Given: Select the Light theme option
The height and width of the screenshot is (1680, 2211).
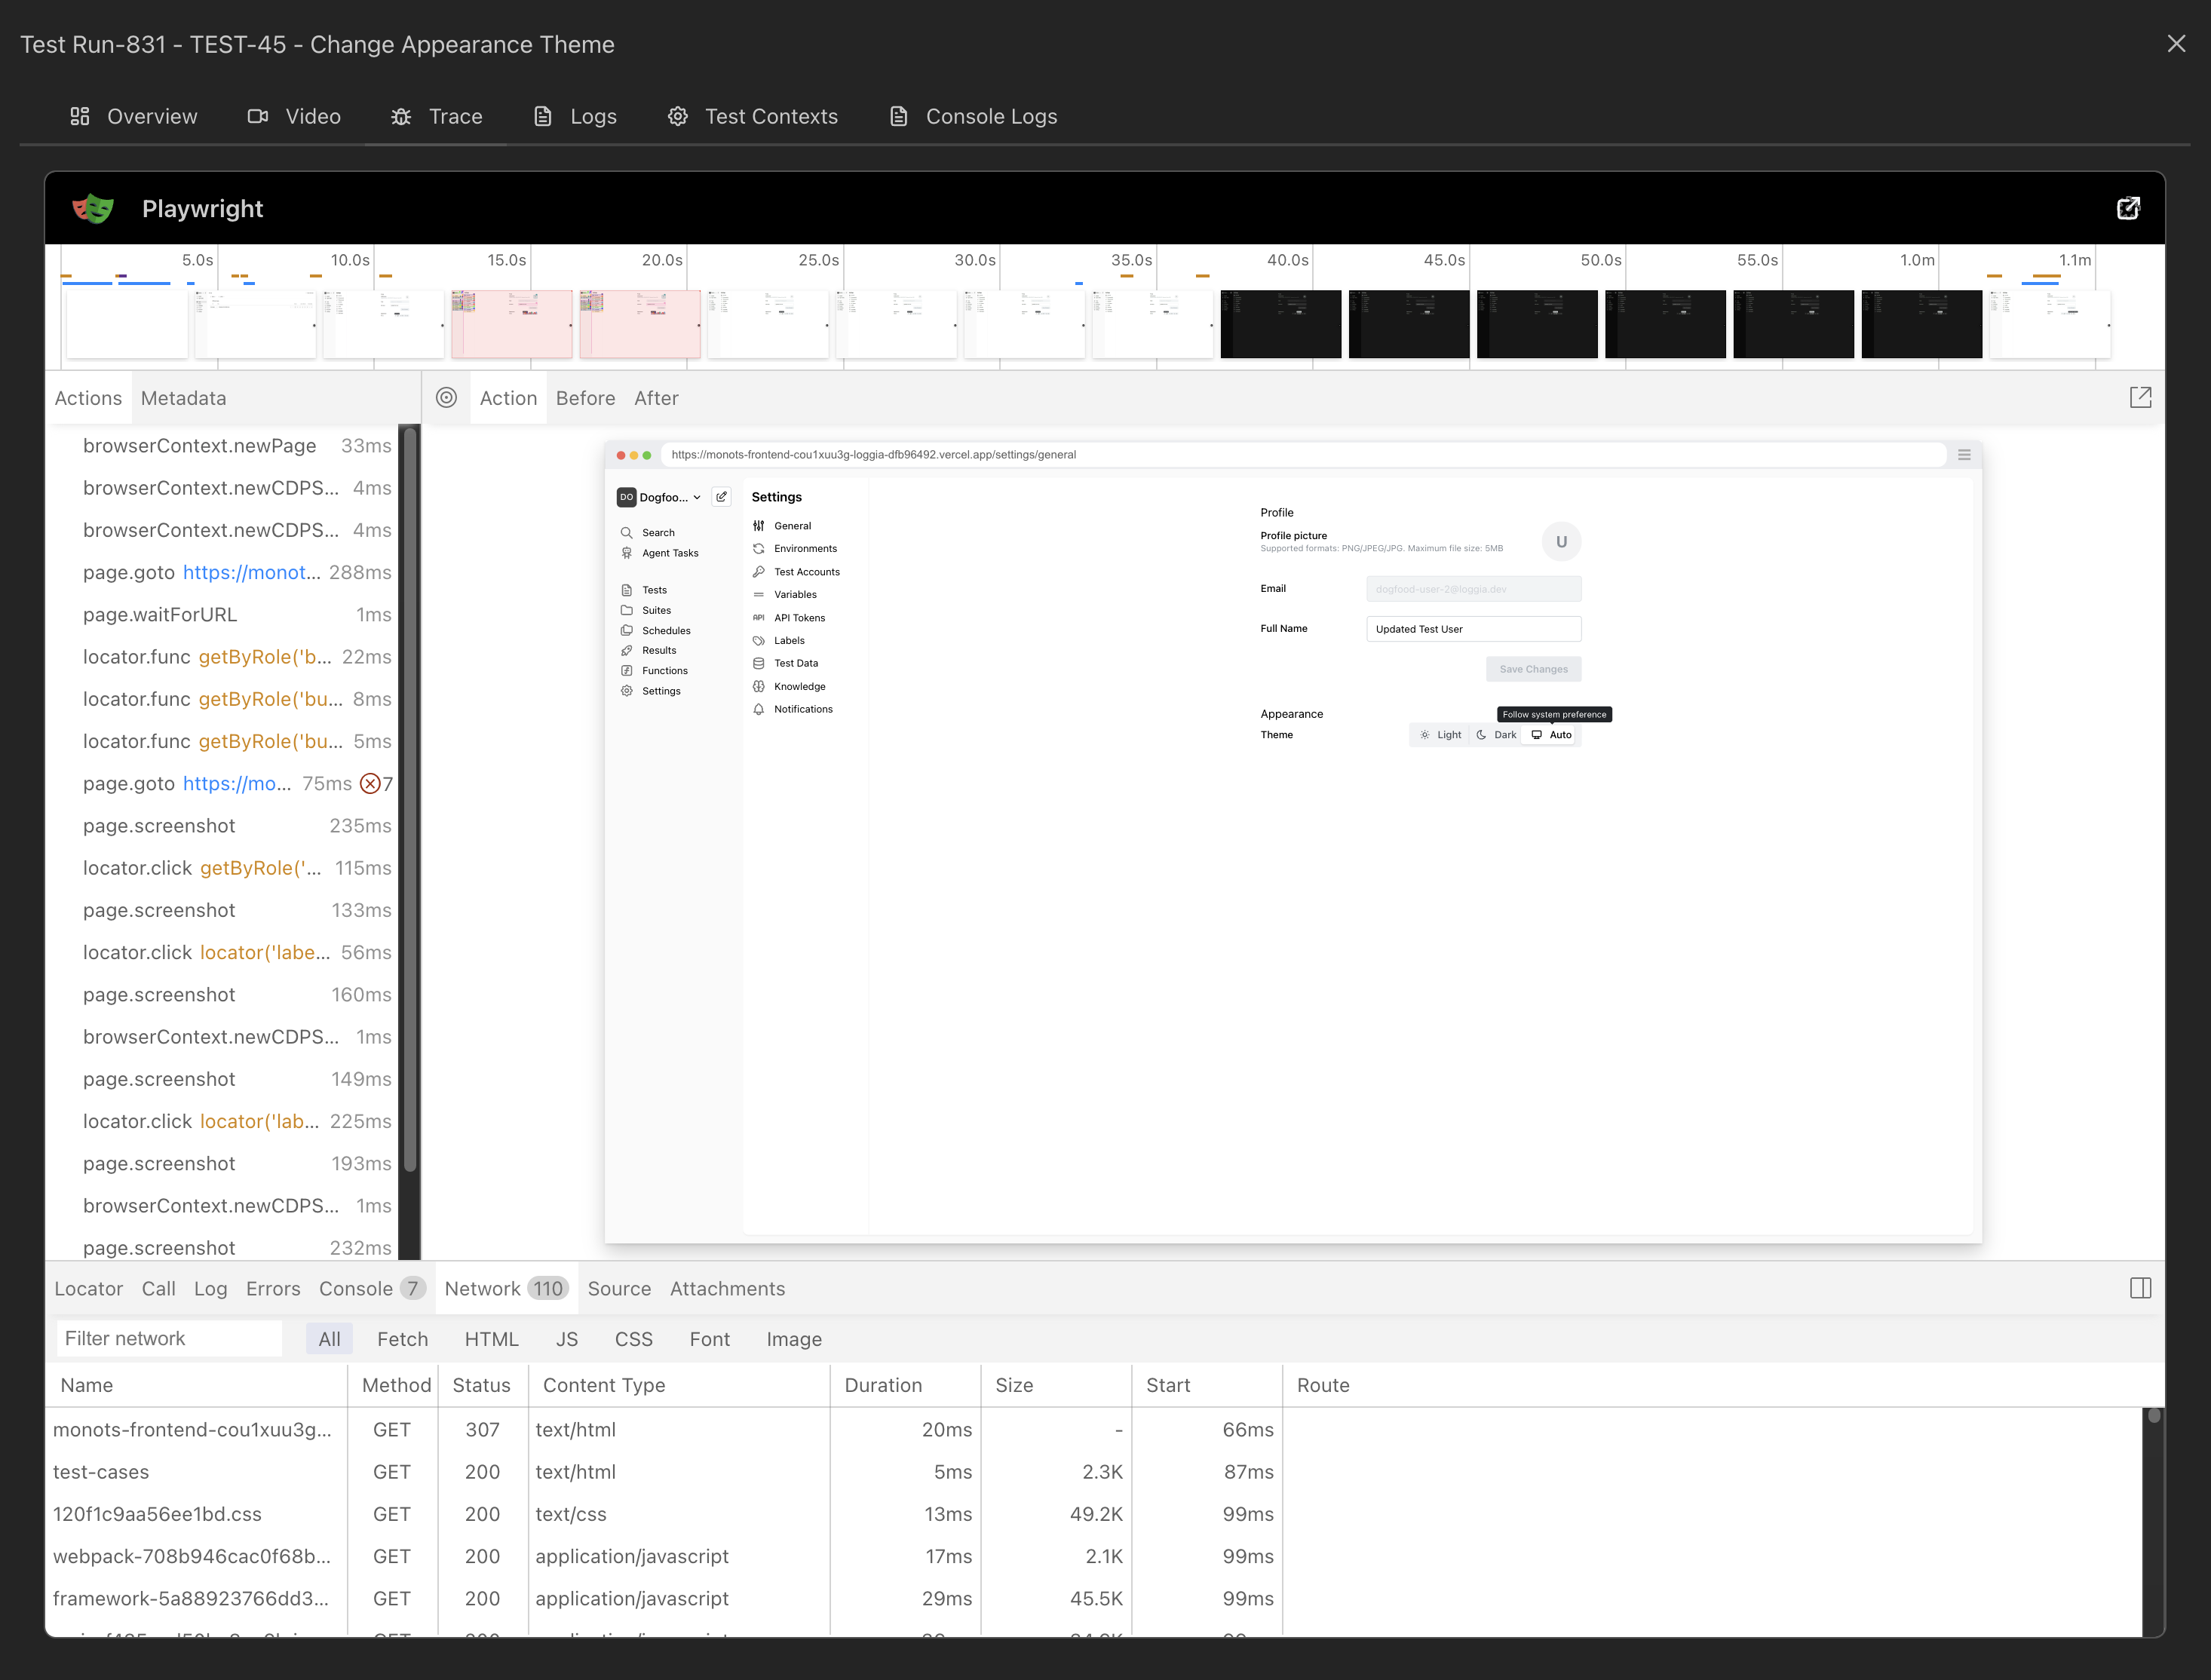Looking at the screenshot, I should 1440,734.
